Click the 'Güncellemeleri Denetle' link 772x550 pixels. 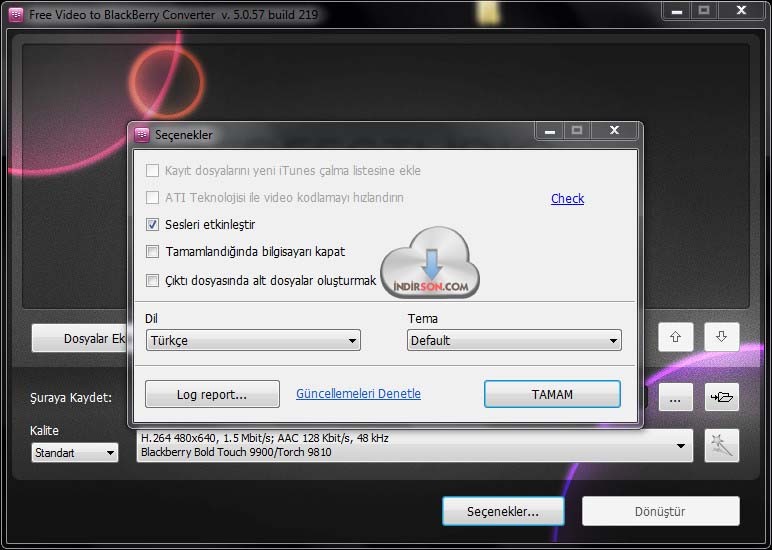pos(358,393)
